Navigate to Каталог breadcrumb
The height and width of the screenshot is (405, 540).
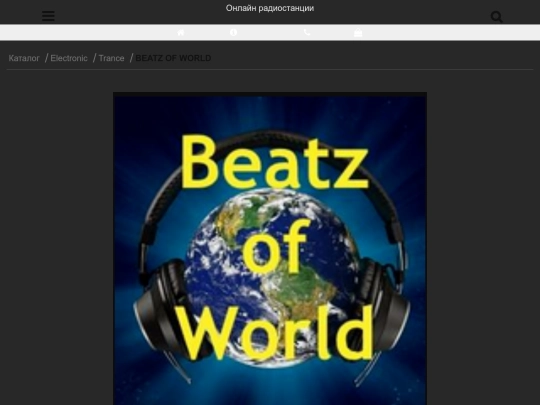pos(24,58)
